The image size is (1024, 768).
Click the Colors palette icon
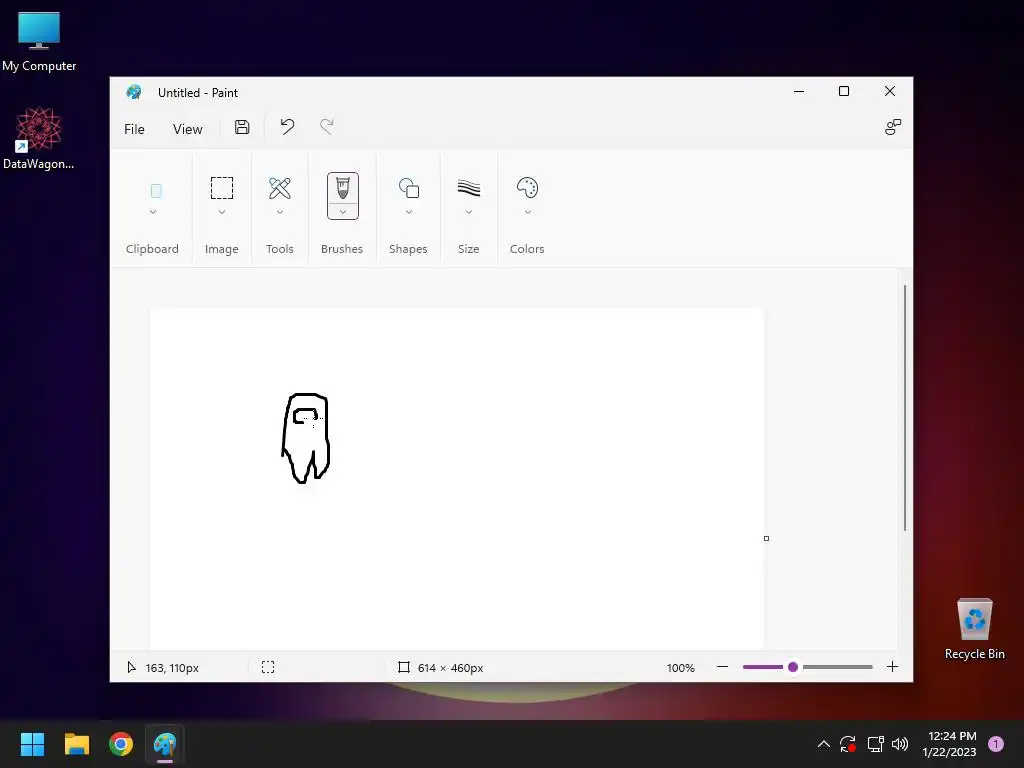pyautogui.click(x=527, y=188)
